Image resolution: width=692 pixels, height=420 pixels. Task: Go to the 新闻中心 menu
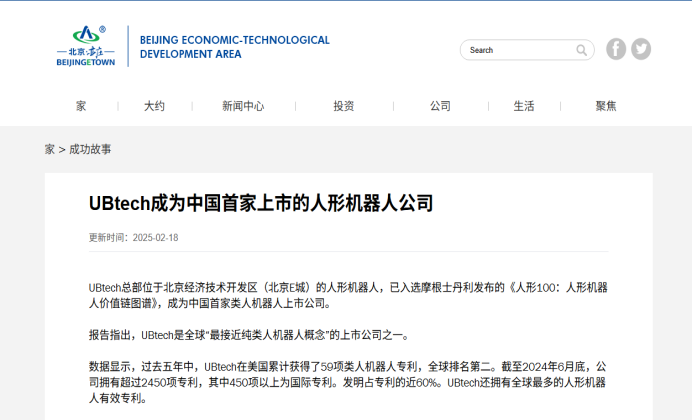(x=243, y=106)
